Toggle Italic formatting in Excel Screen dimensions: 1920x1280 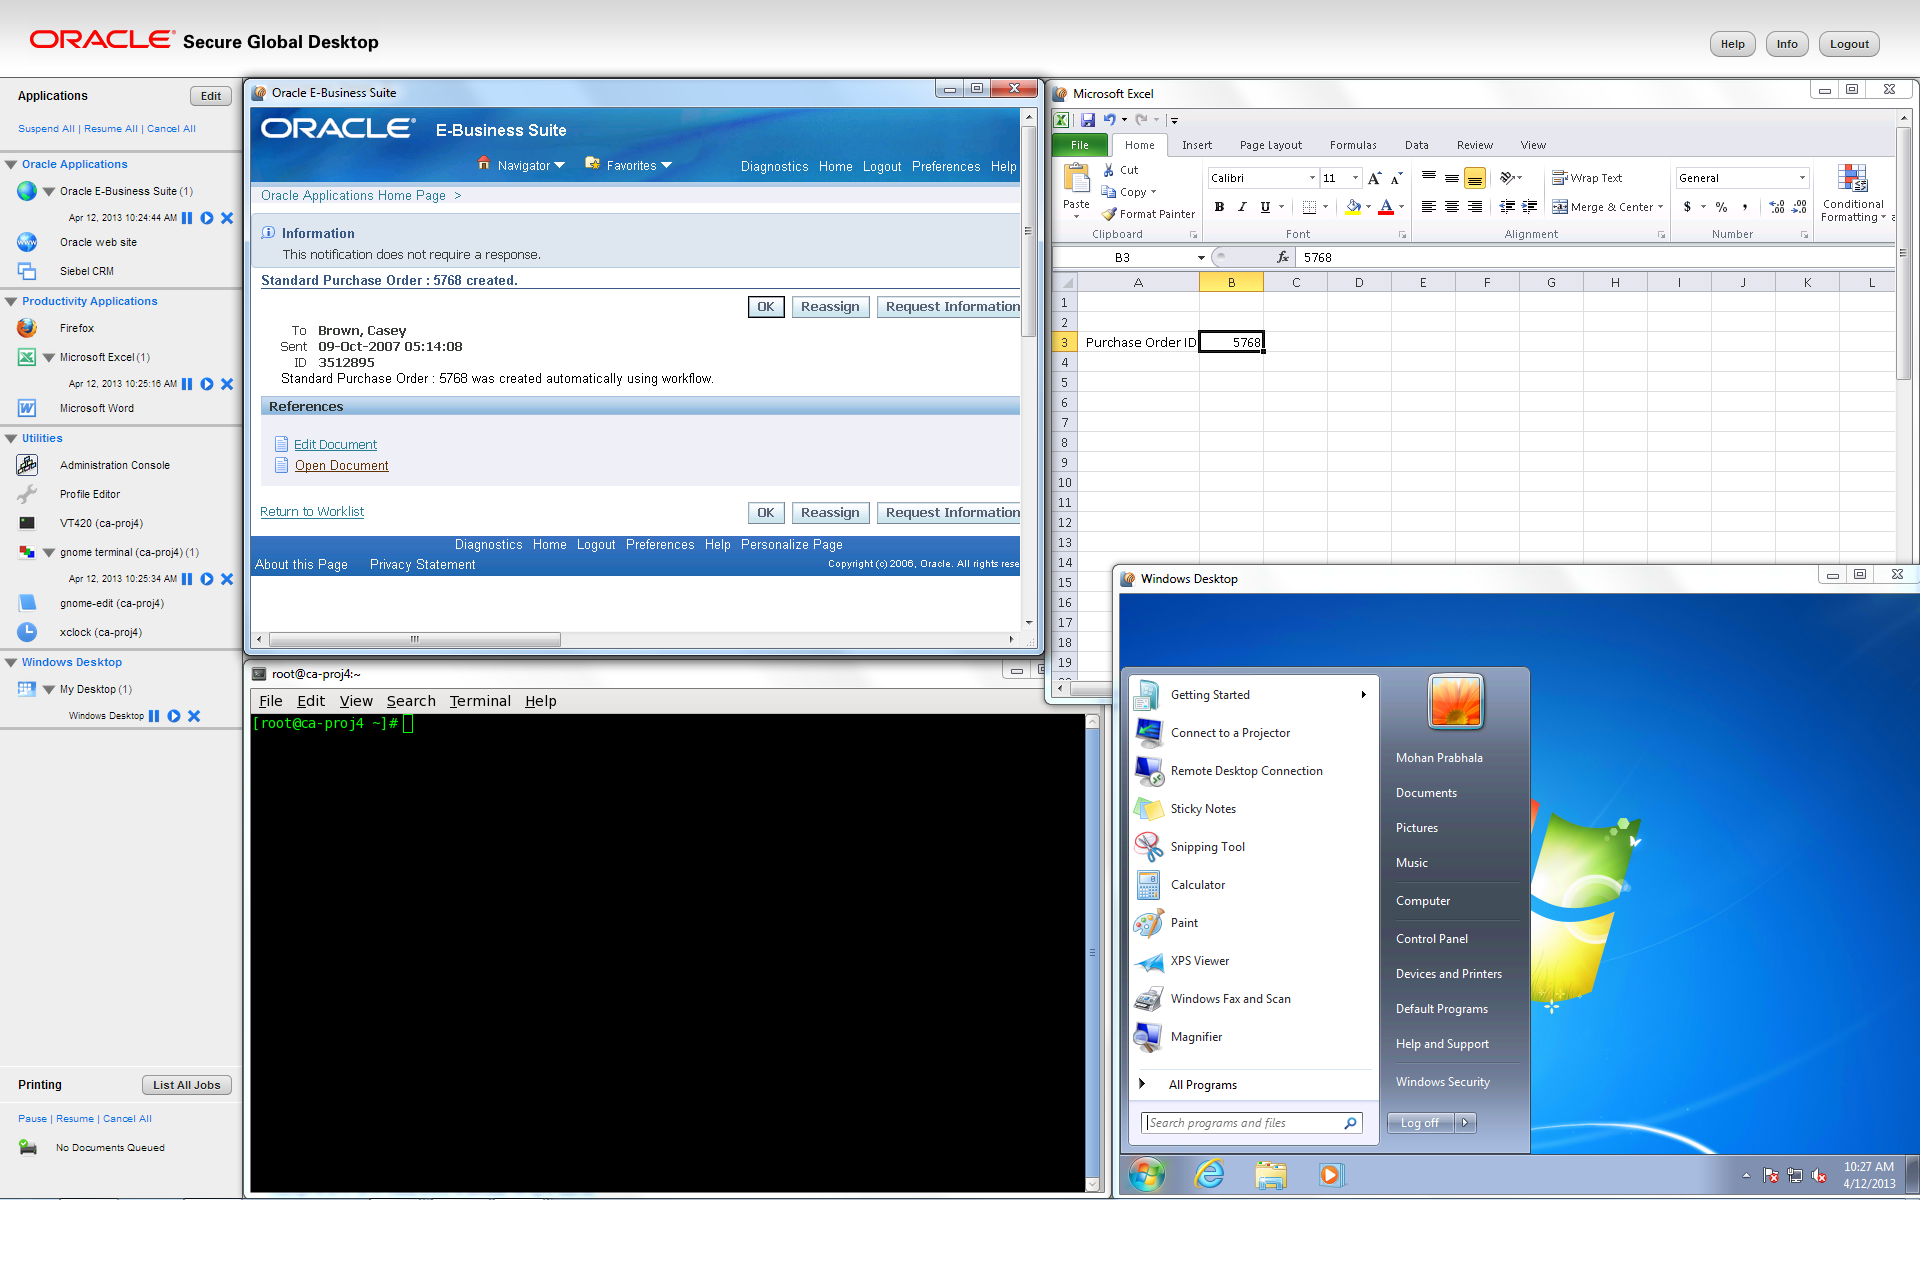1242,207
